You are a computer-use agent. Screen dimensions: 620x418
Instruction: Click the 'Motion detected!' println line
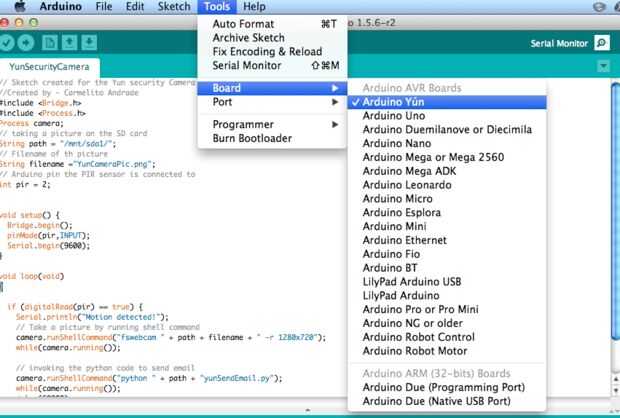(92, 317)
